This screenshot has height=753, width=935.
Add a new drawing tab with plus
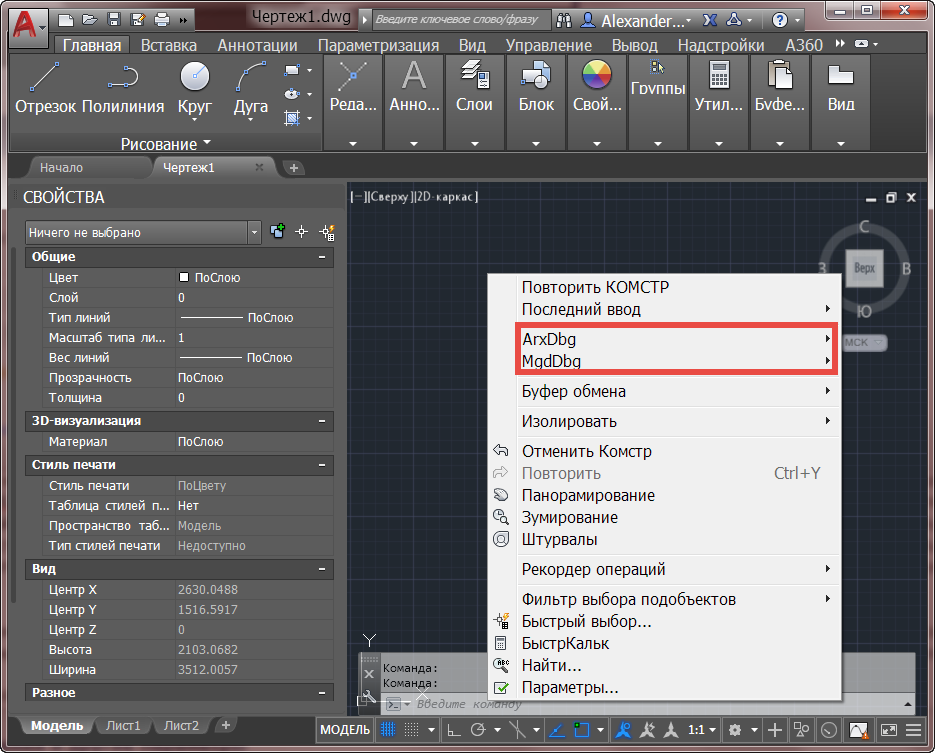[x=293, y=168]
